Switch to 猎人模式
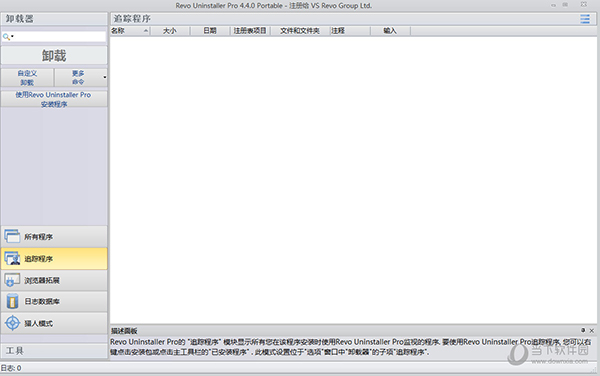Screen dimensions: 600x376 (54, 323)
